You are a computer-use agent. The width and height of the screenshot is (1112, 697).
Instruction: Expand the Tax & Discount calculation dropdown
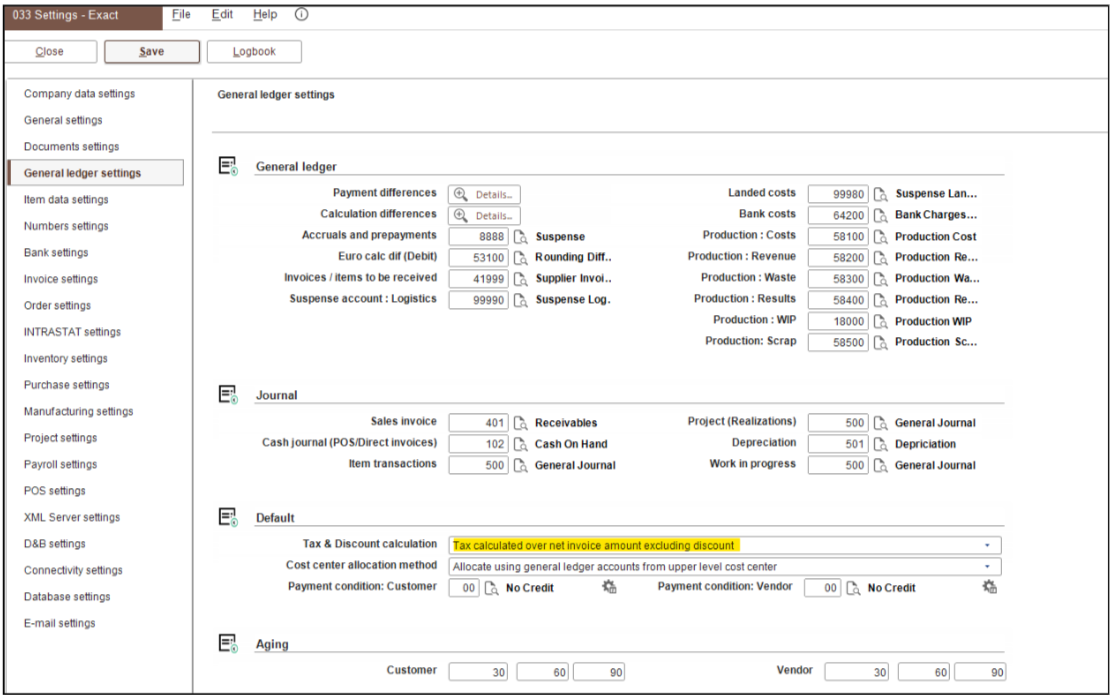coord(988,546)
